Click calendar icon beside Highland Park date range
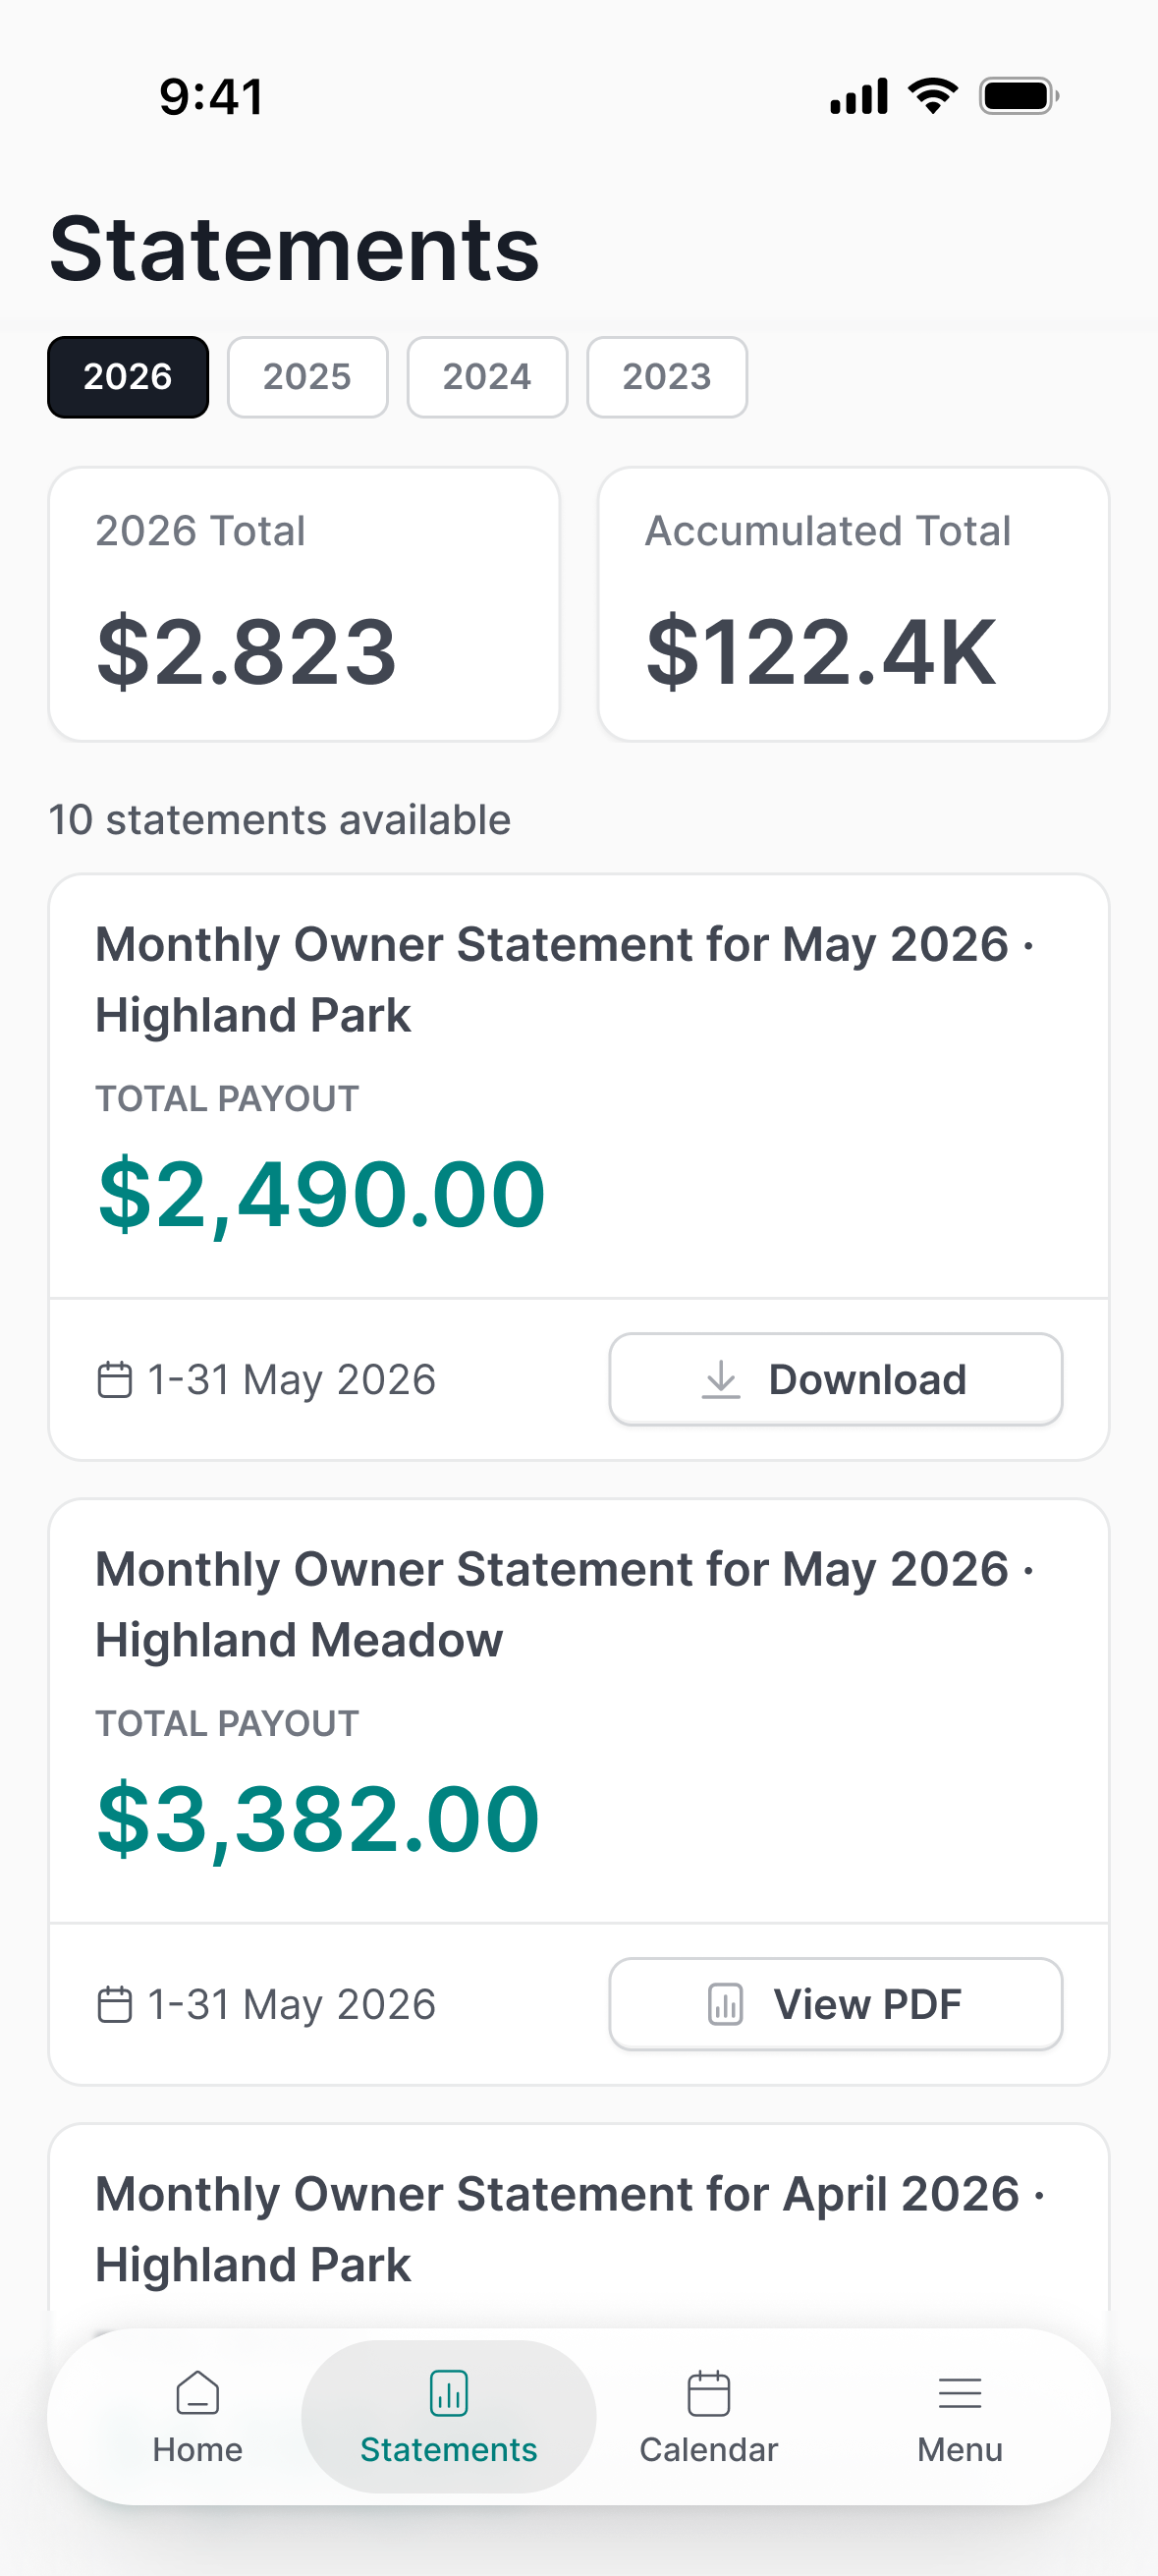 (114, 1380)
